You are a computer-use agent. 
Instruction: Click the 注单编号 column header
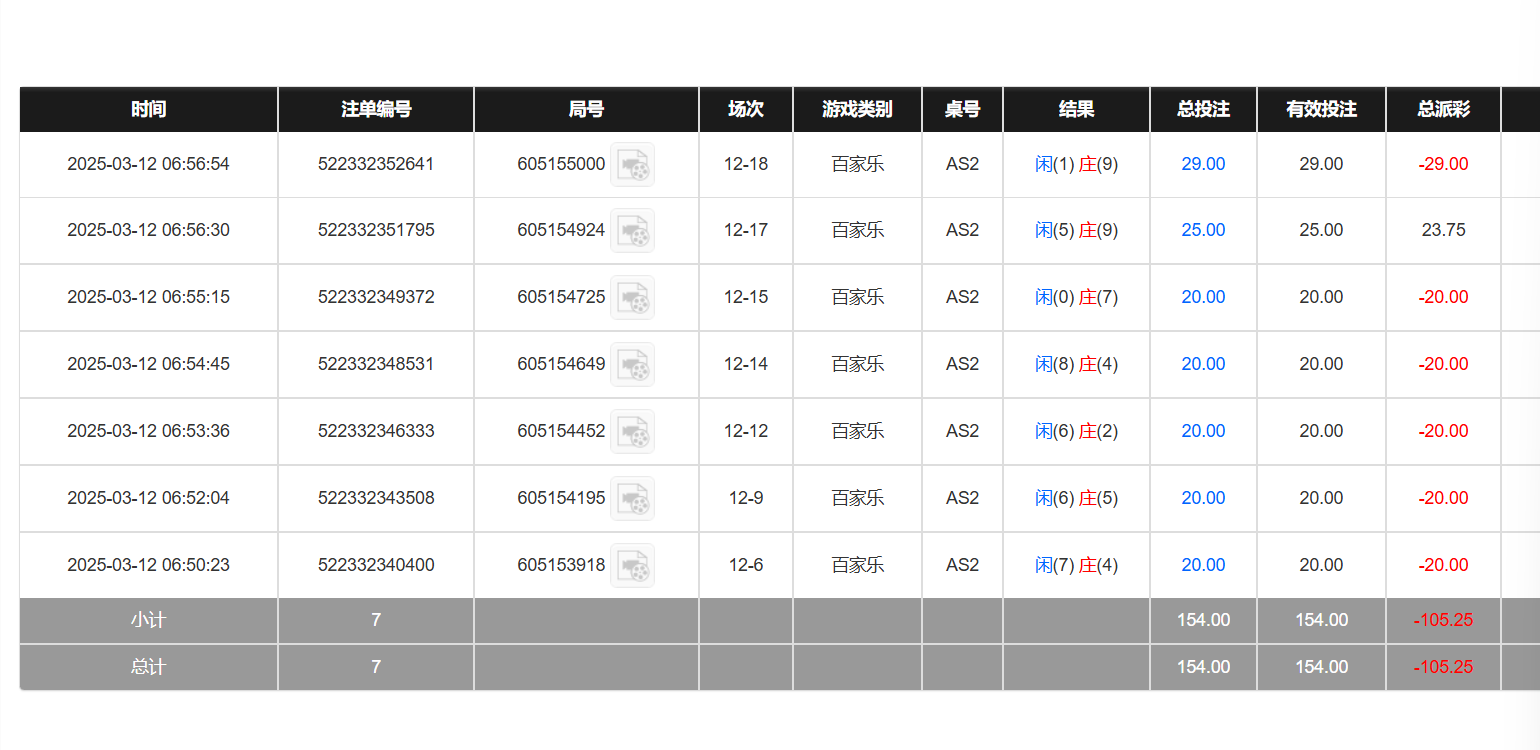(x=376, y=109)
